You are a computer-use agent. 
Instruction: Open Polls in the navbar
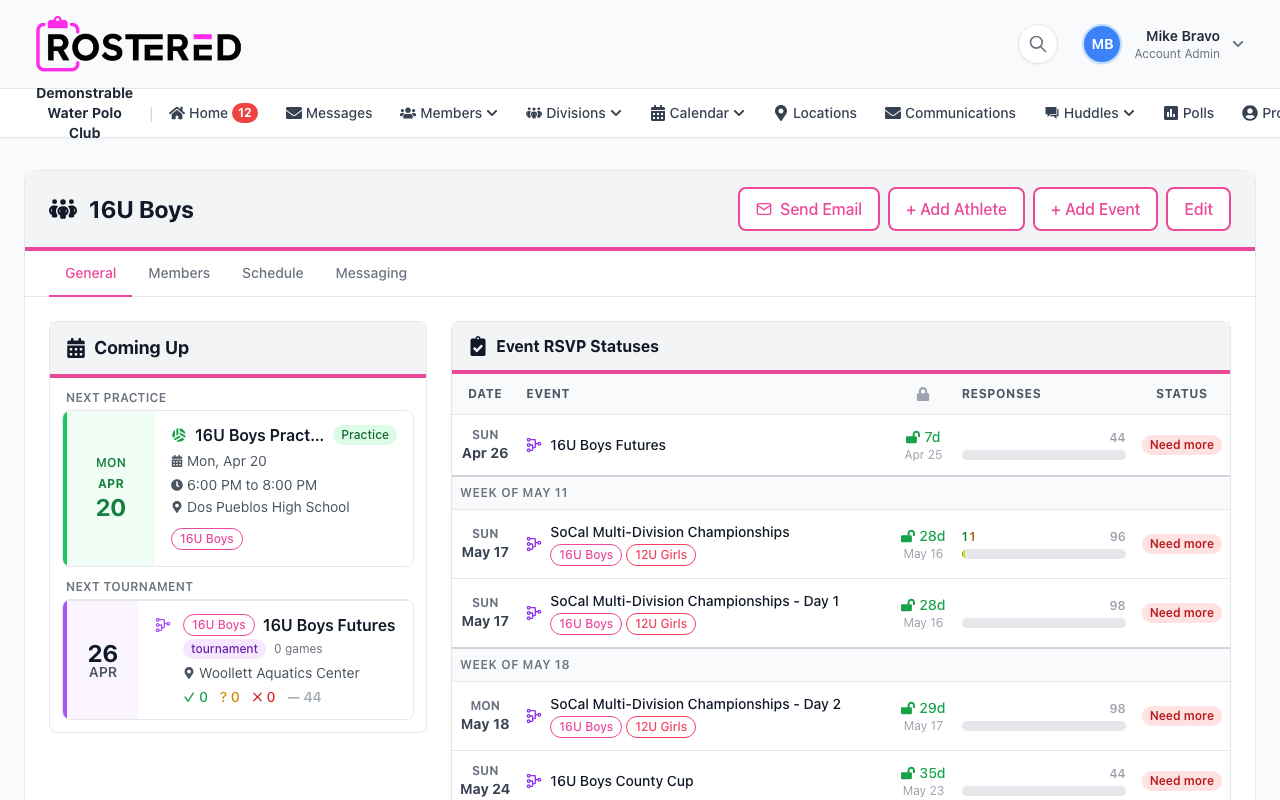pyautogui.click(x=1189, y=113)
